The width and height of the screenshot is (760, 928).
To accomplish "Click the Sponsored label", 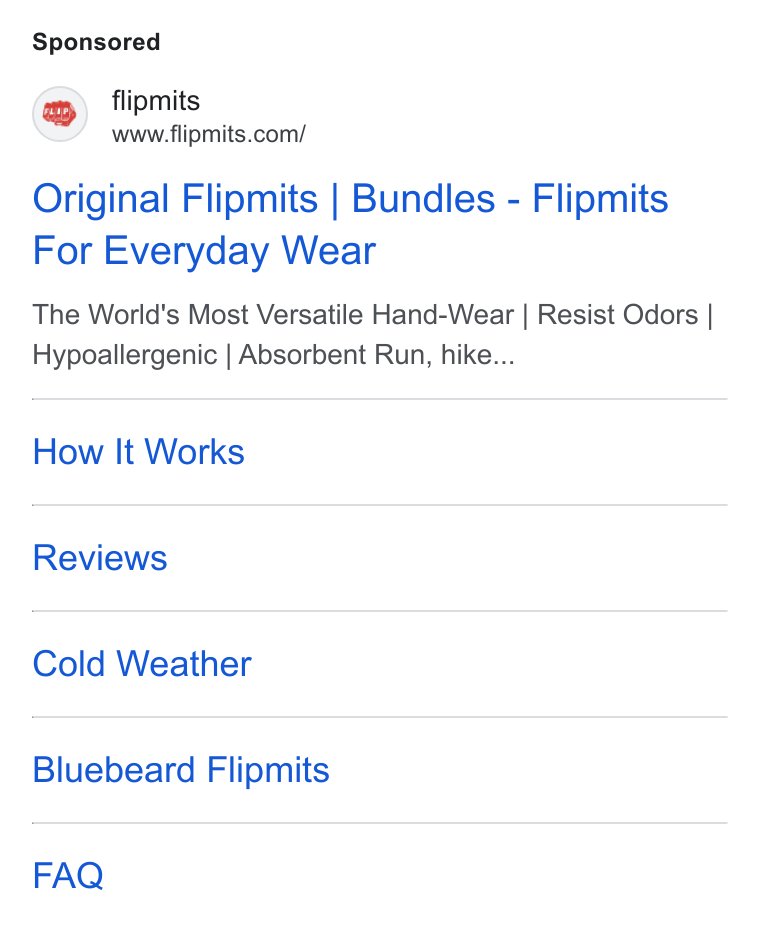I will pyautogui.click(x=96, y=42).
